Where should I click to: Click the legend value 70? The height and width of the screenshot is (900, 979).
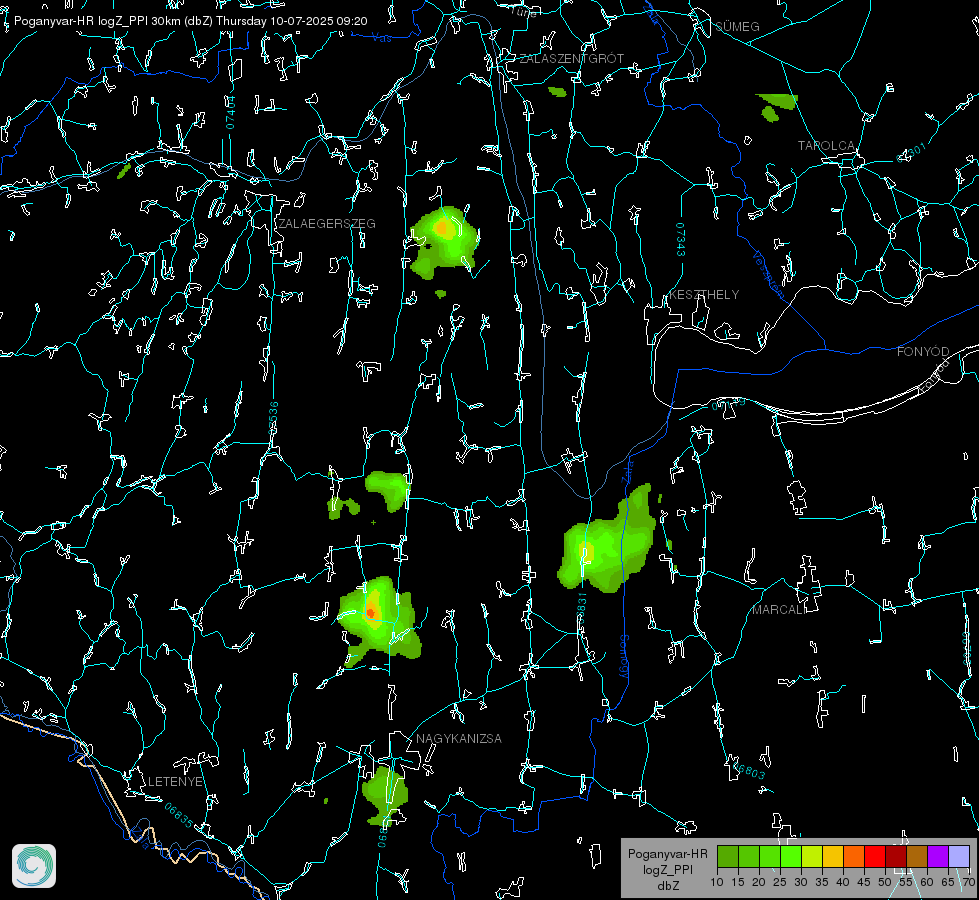point(969,883)
